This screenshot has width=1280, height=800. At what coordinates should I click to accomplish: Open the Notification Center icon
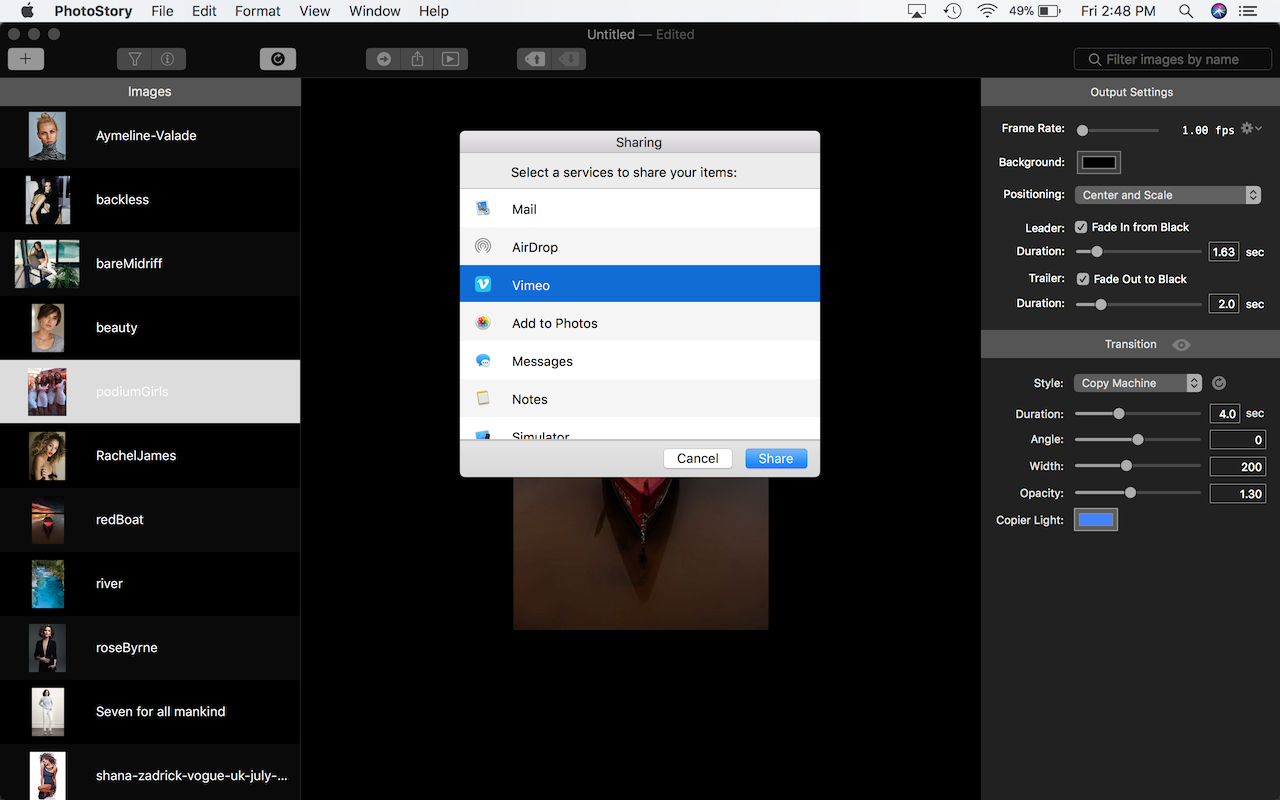coord(1250,11)
